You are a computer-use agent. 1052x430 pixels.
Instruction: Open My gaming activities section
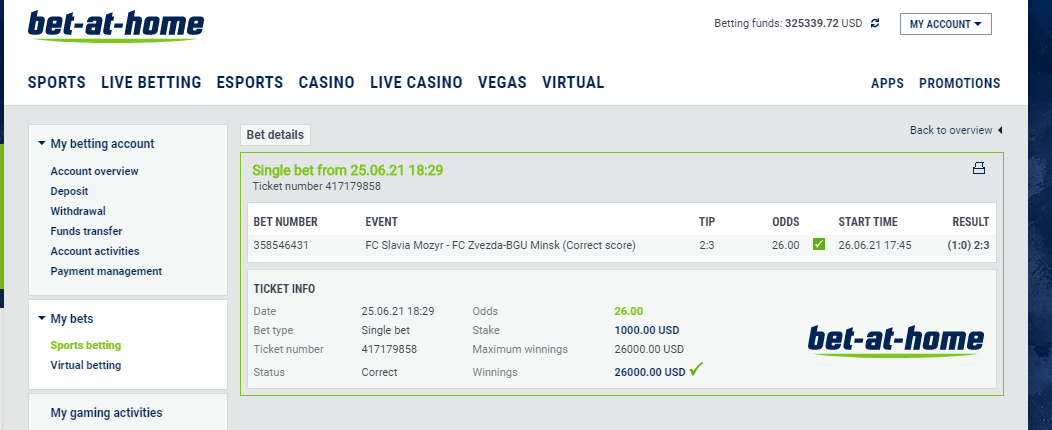click(107, 413)
